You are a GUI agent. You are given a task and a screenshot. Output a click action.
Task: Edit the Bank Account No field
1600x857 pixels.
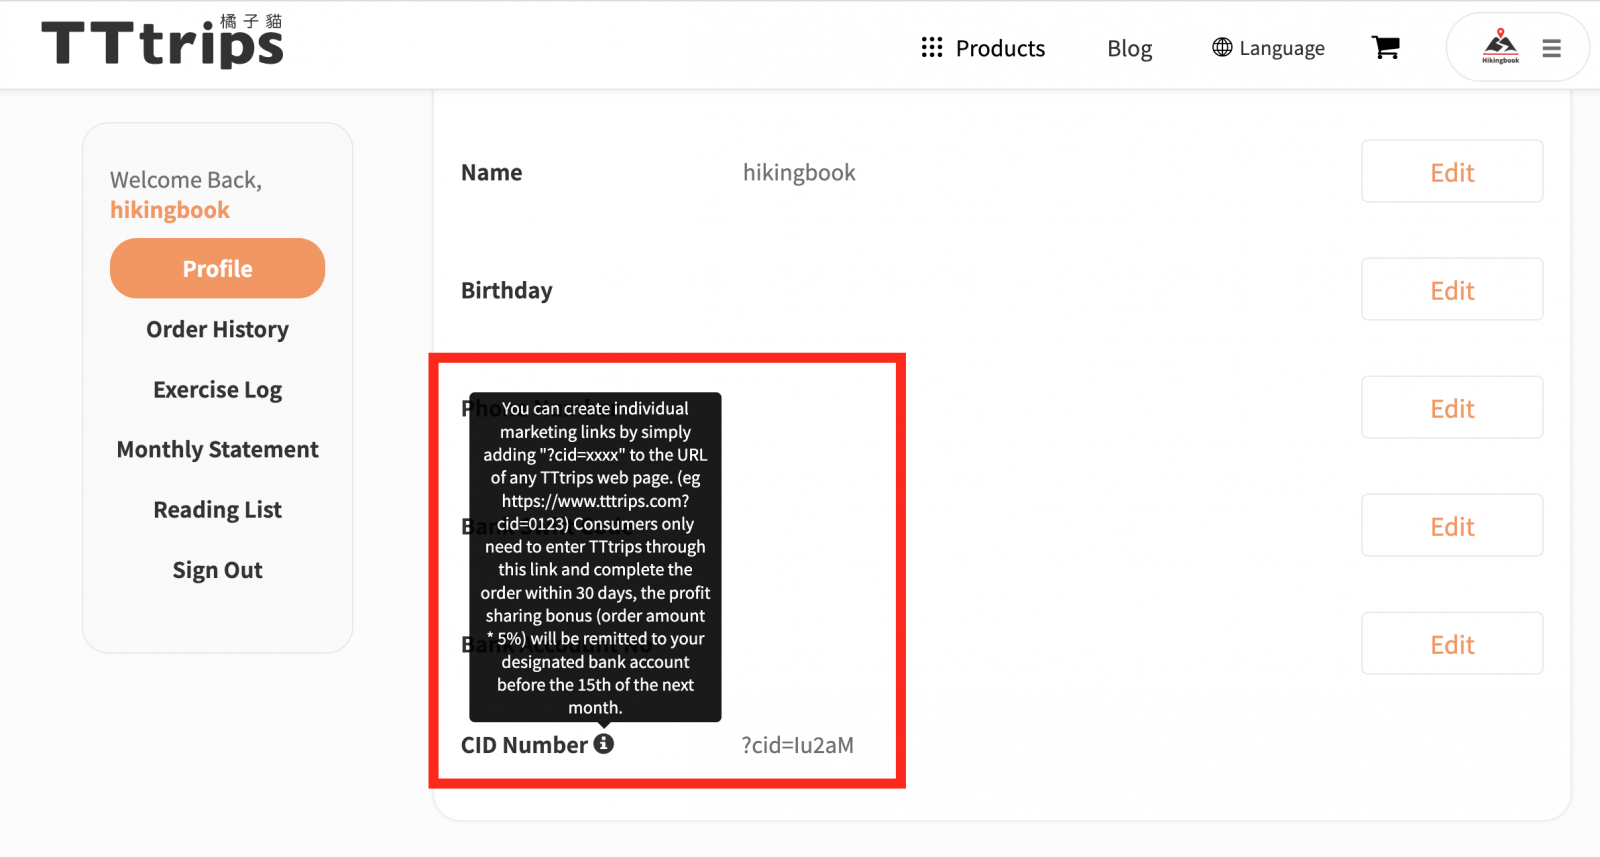click(1452, 643)
